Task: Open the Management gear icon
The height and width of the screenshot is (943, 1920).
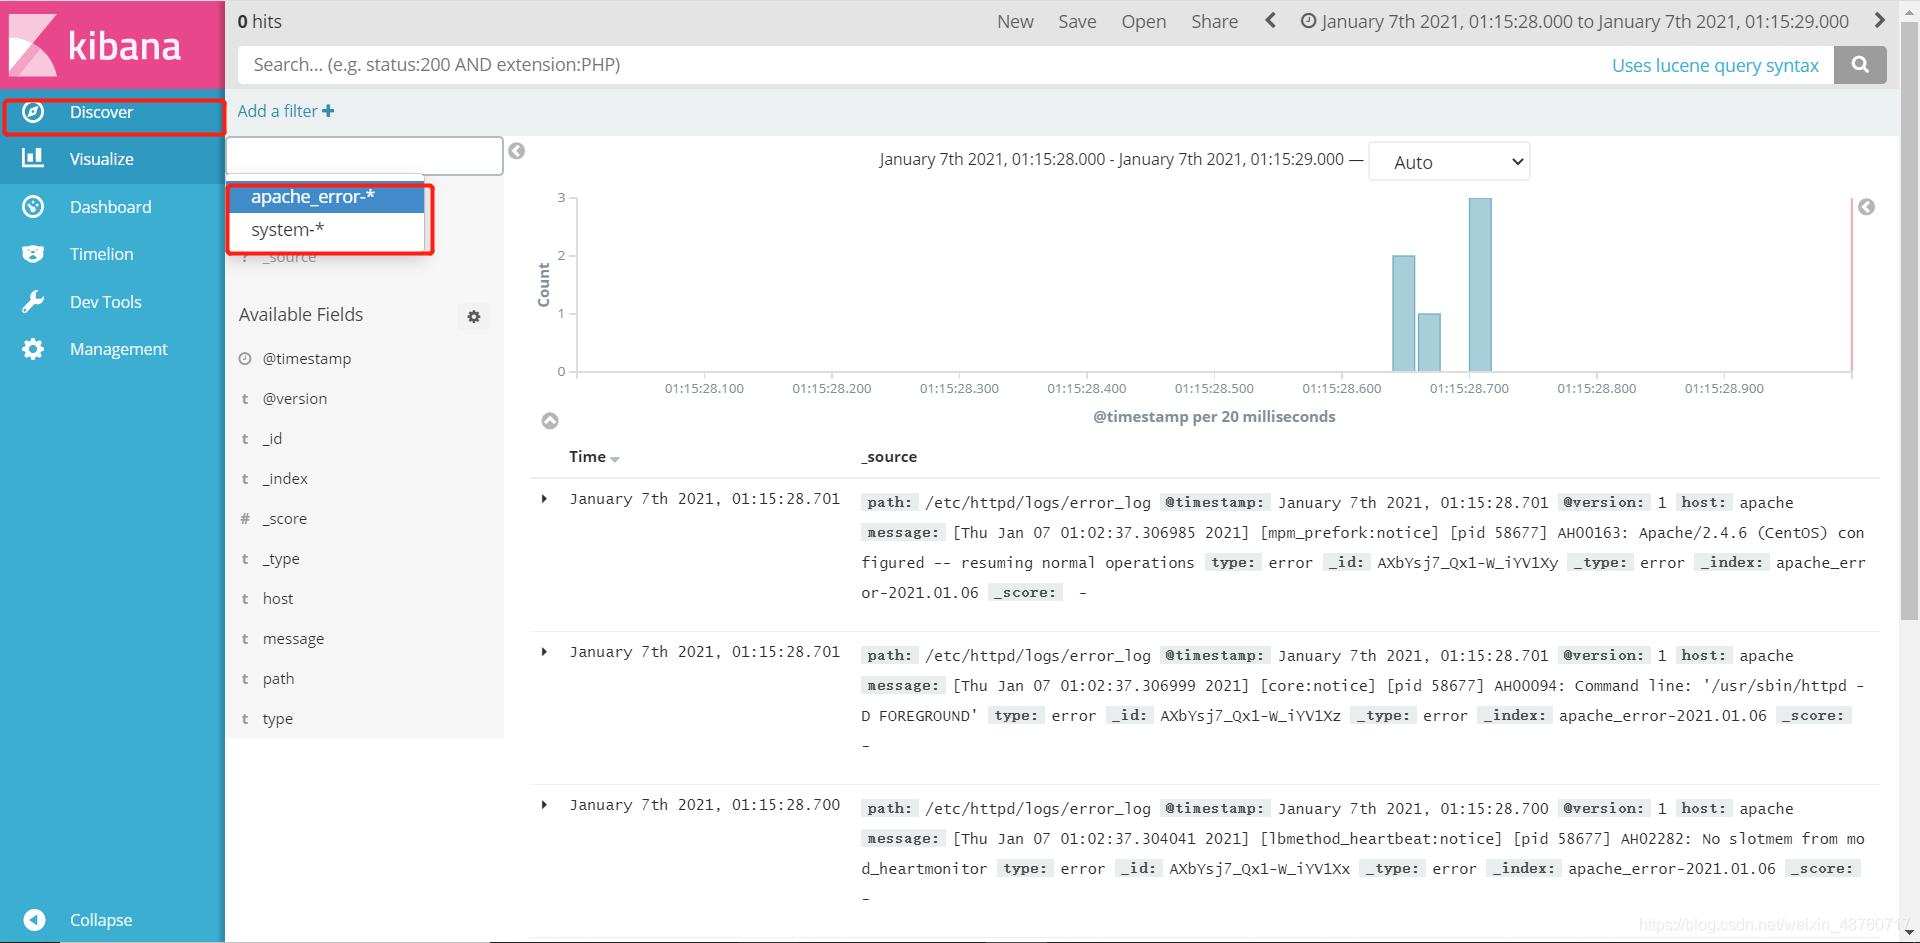Action: (33, 349)
